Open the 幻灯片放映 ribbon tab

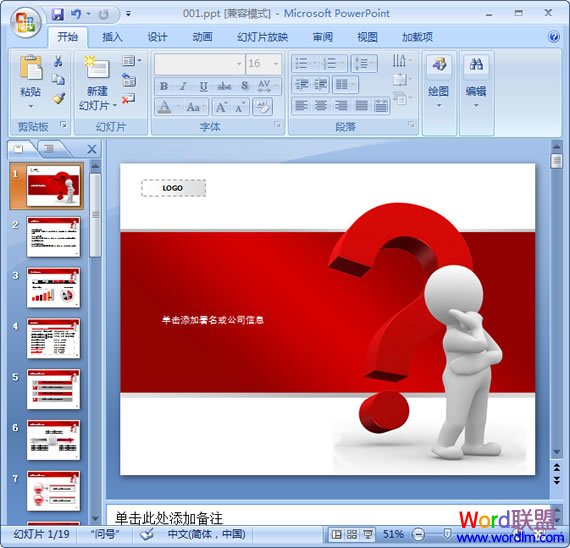point(262,37)
